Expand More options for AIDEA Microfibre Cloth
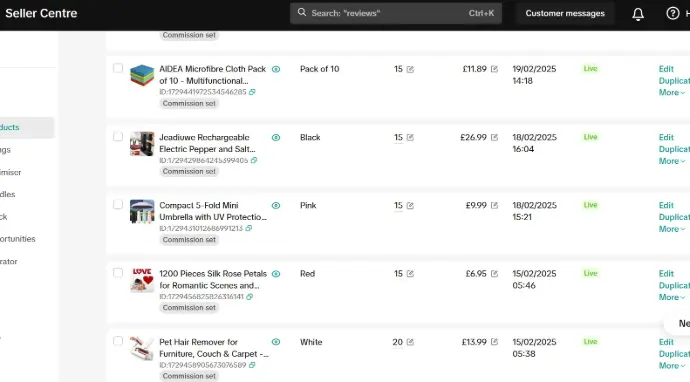The image size is (690, 382). 672,92
